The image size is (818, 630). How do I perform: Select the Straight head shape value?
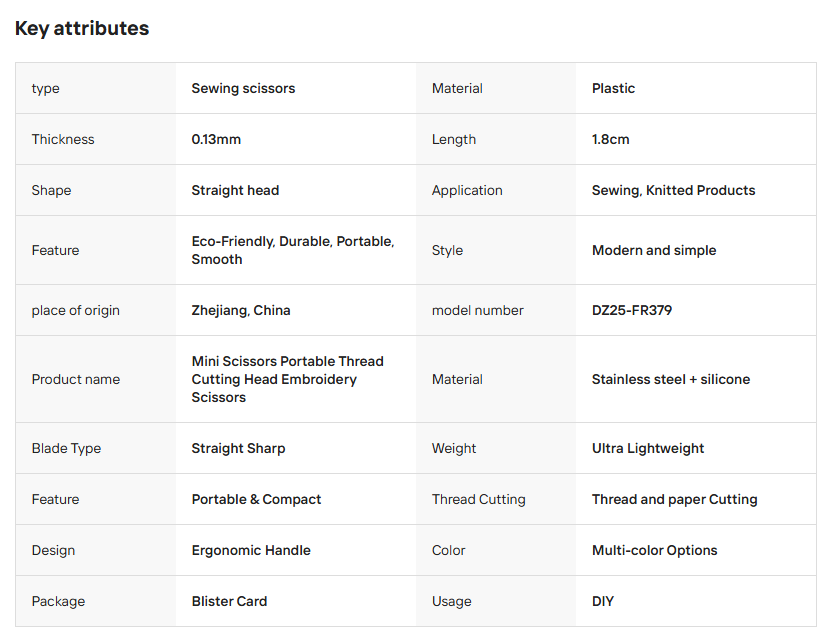click(235, 190)
